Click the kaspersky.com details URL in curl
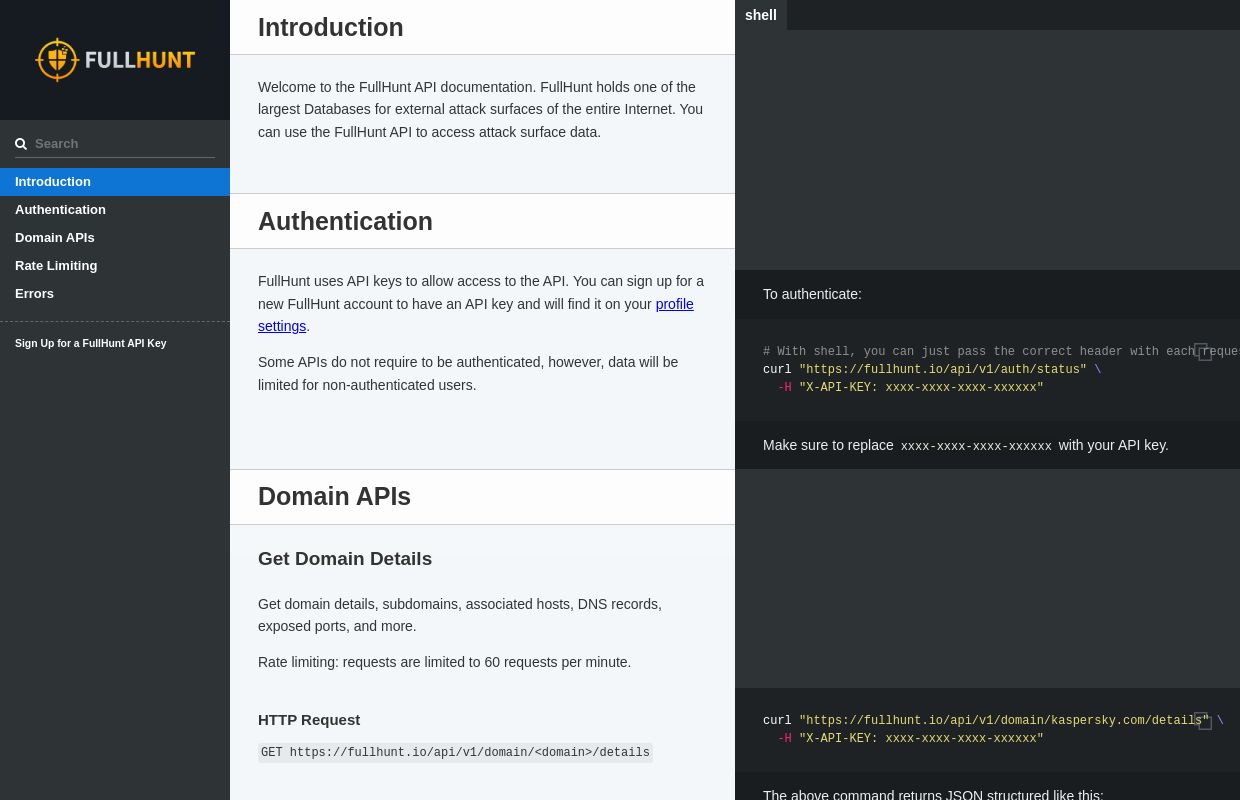 [1004, 721]
